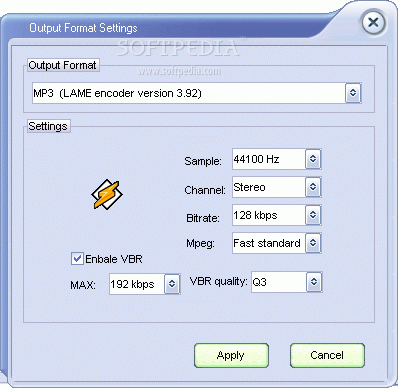The height and width of the screenshot is (388, 398).
Task: Click the Enbale VBR label text
Action: tap(114, 259)
